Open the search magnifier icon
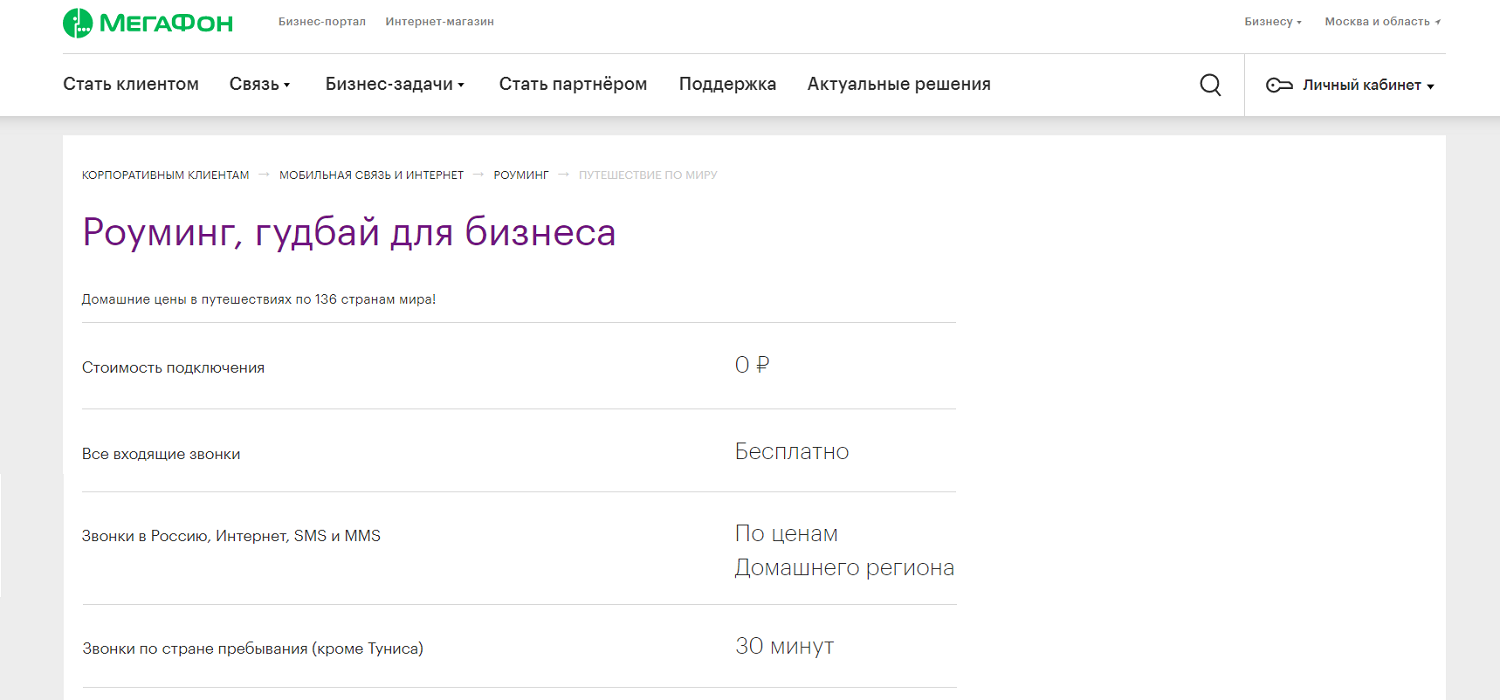This screenshot has width=1500, height=700. pos(1210,85)
